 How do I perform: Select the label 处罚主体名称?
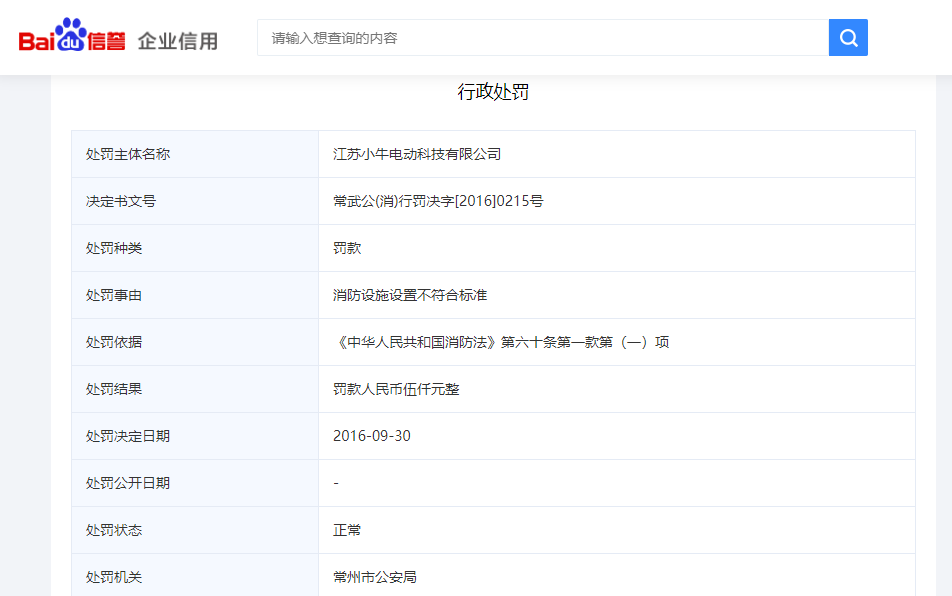pyautogui.click(x=128, y=154)
